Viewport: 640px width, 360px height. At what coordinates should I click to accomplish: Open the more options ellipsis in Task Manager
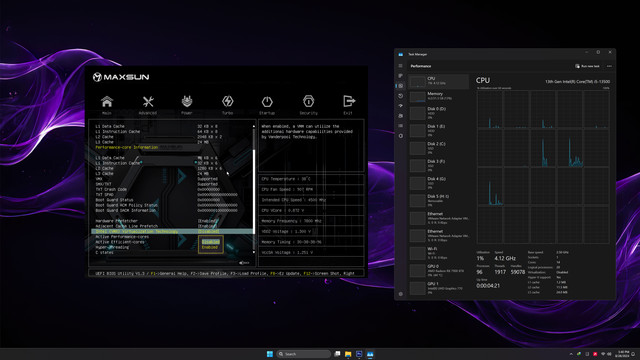[x=609, y=66]
